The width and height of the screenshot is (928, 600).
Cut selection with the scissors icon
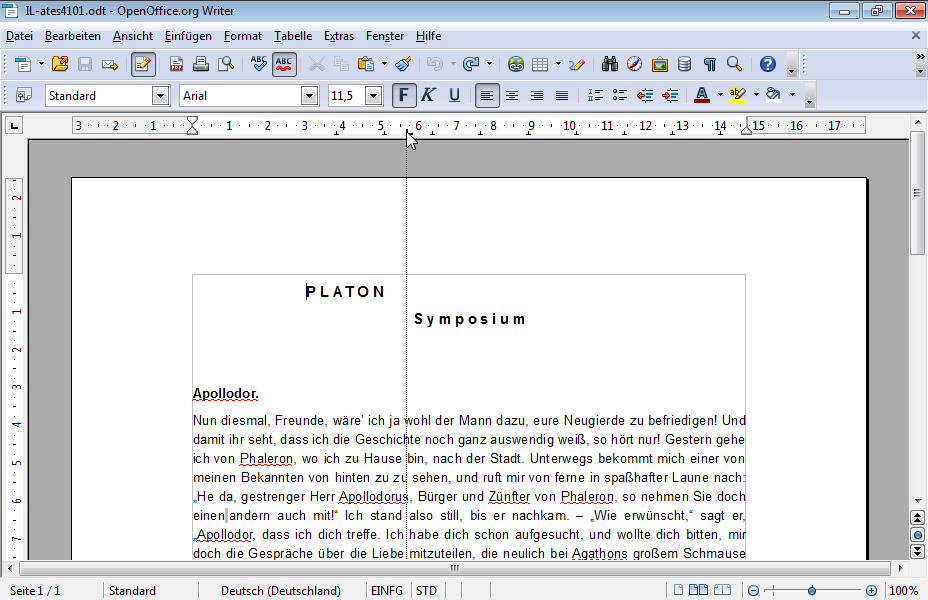[x=317, y=64]
